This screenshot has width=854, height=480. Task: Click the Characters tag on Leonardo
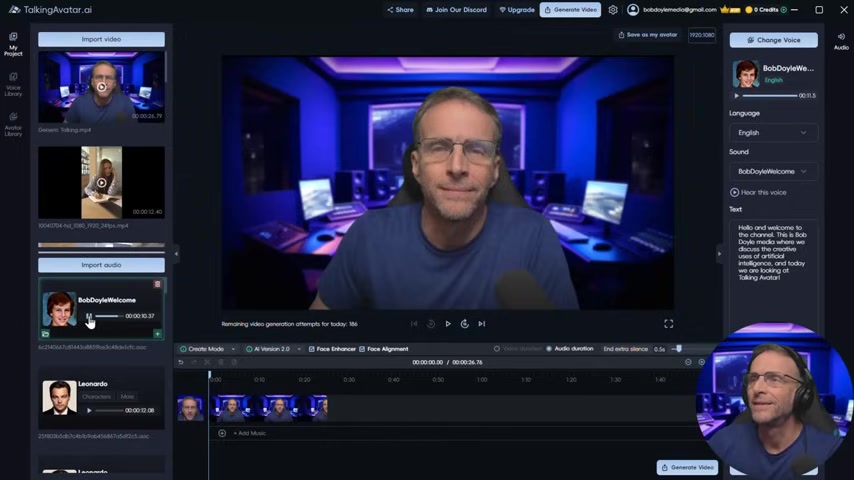[x=97, y=397]
